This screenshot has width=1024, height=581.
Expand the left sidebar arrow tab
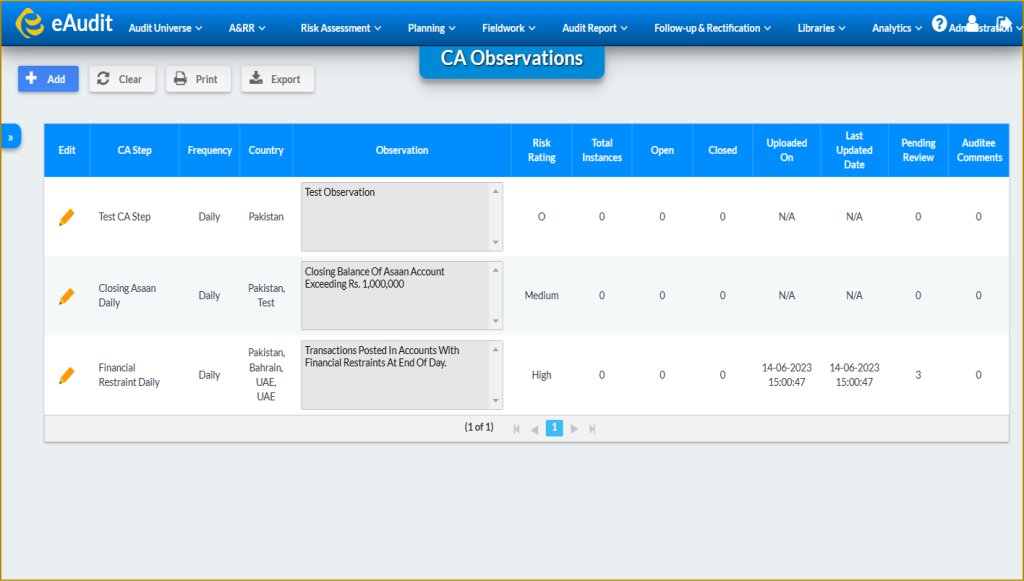click(10, 136)
